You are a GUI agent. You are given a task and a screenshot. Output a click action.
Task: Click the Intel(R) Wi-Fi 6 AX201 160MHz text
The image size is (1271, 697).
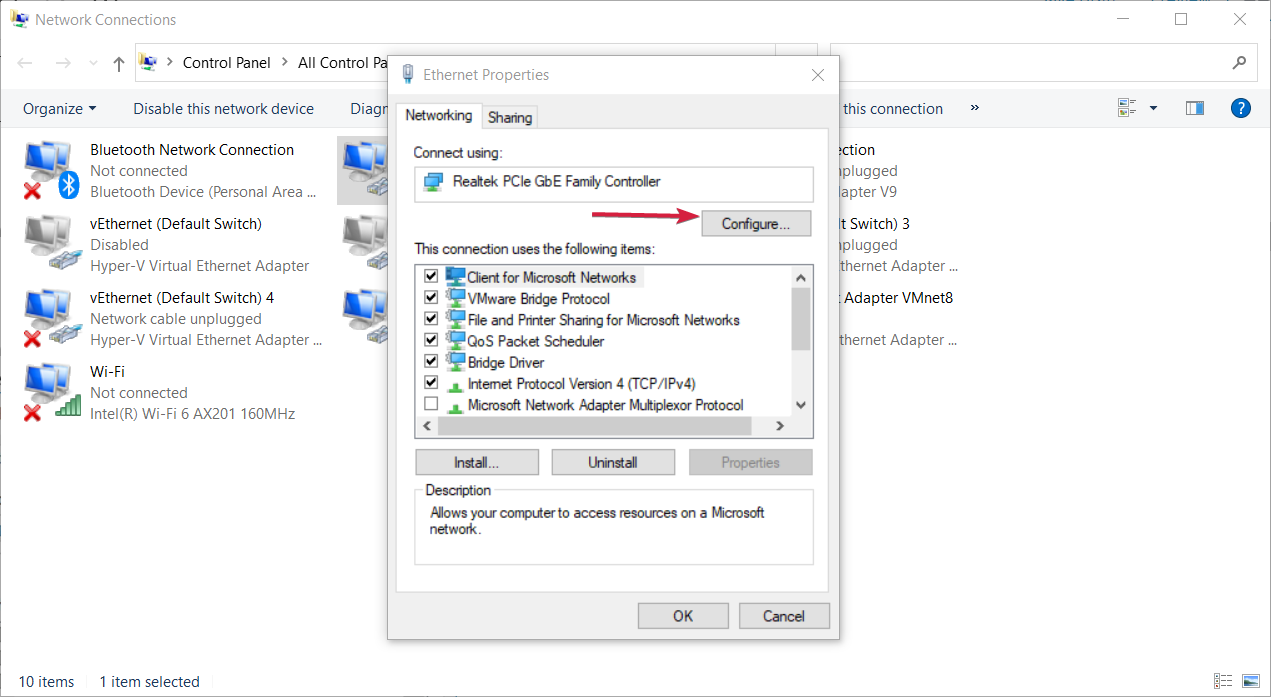(x=193, y=414)
